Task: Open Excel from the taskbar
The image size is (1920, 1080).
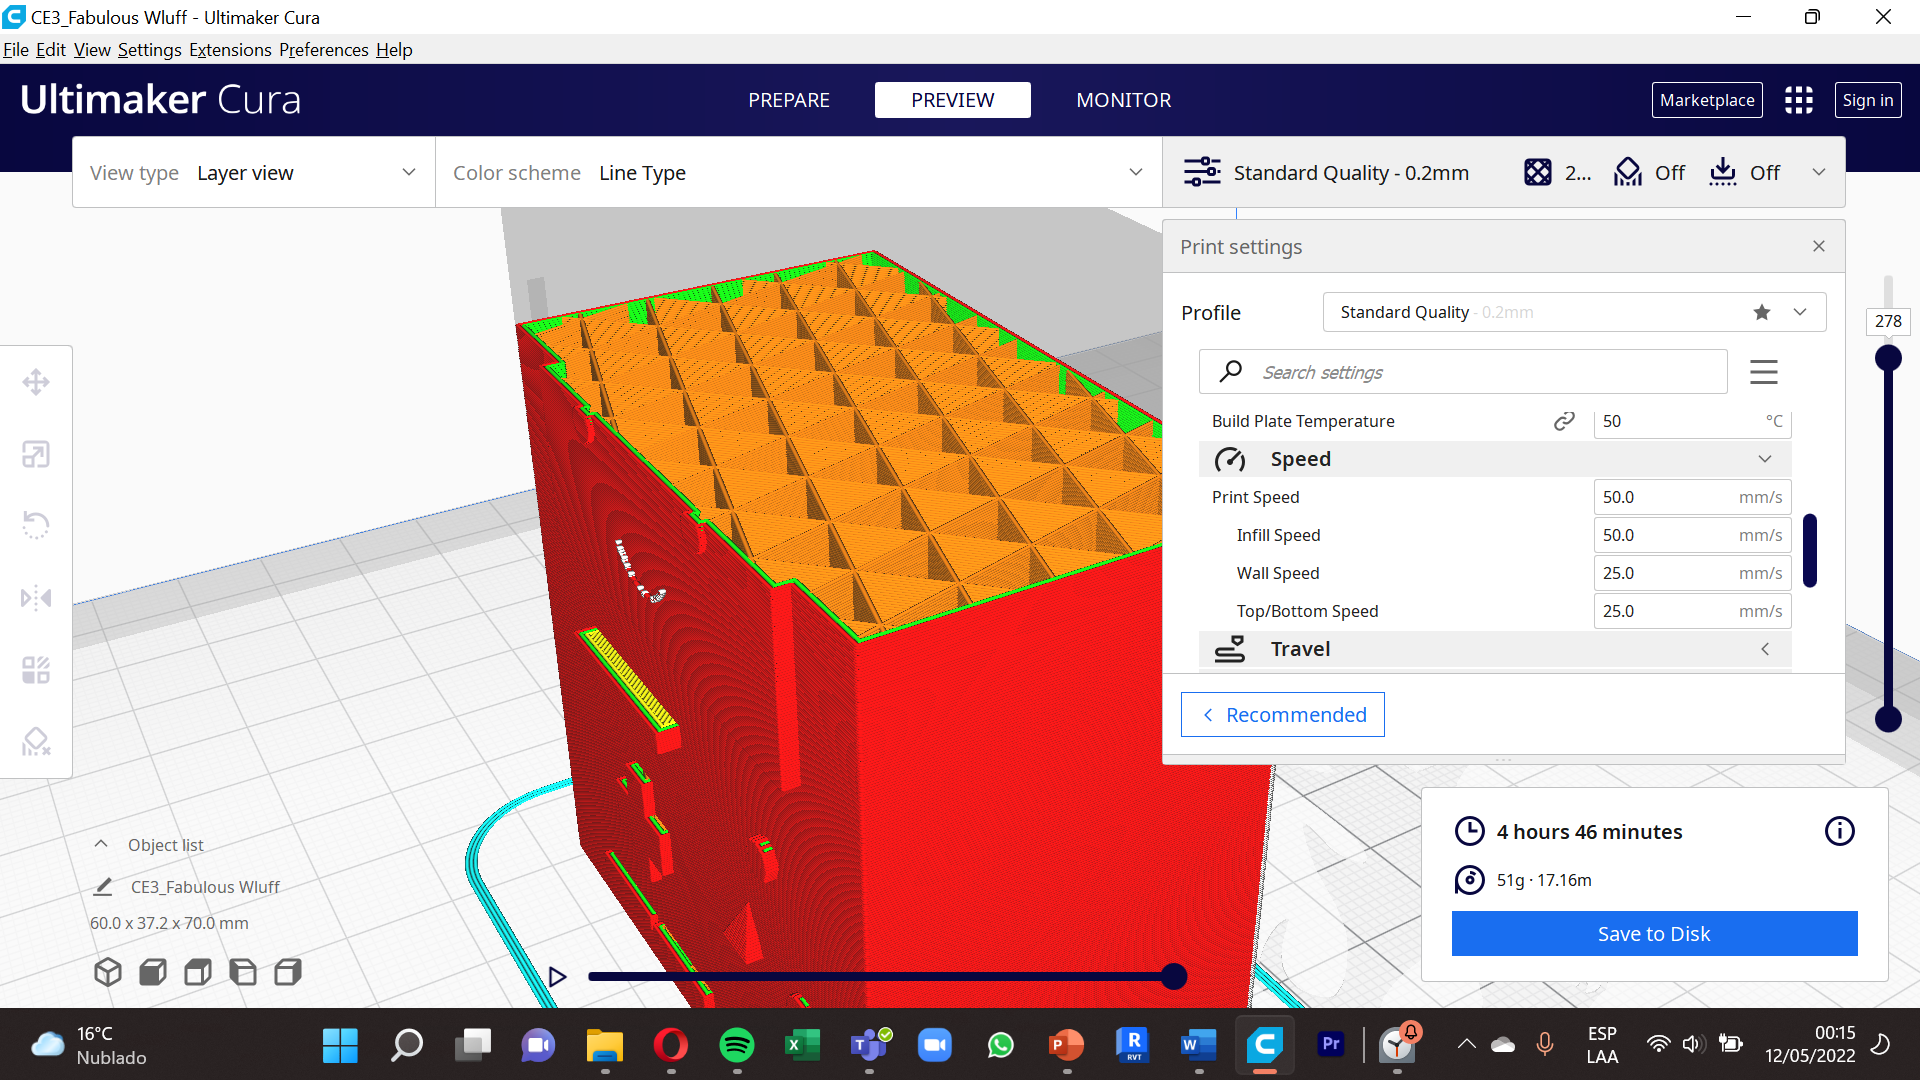Action: pos(803,1045)
